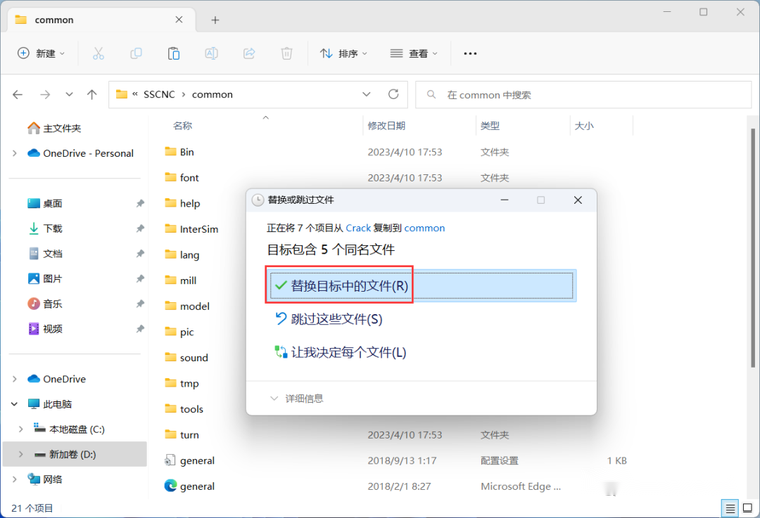Viewport: 760px width, 518px height.
Task: Sort by 大小 column header
Action: (x=584, y=126)
